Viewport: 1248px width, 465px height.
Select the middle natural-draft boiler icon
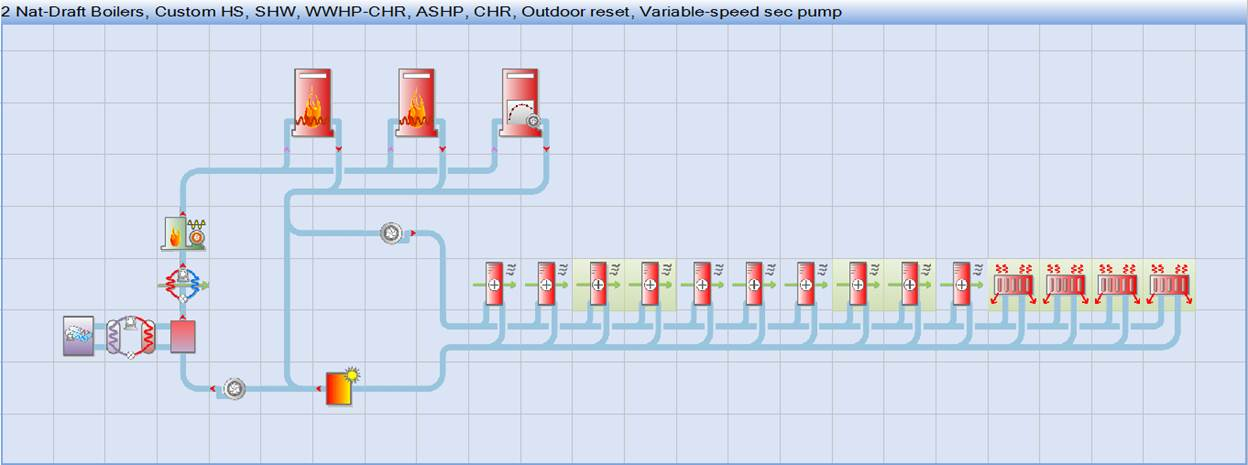[x=416, y=102]
